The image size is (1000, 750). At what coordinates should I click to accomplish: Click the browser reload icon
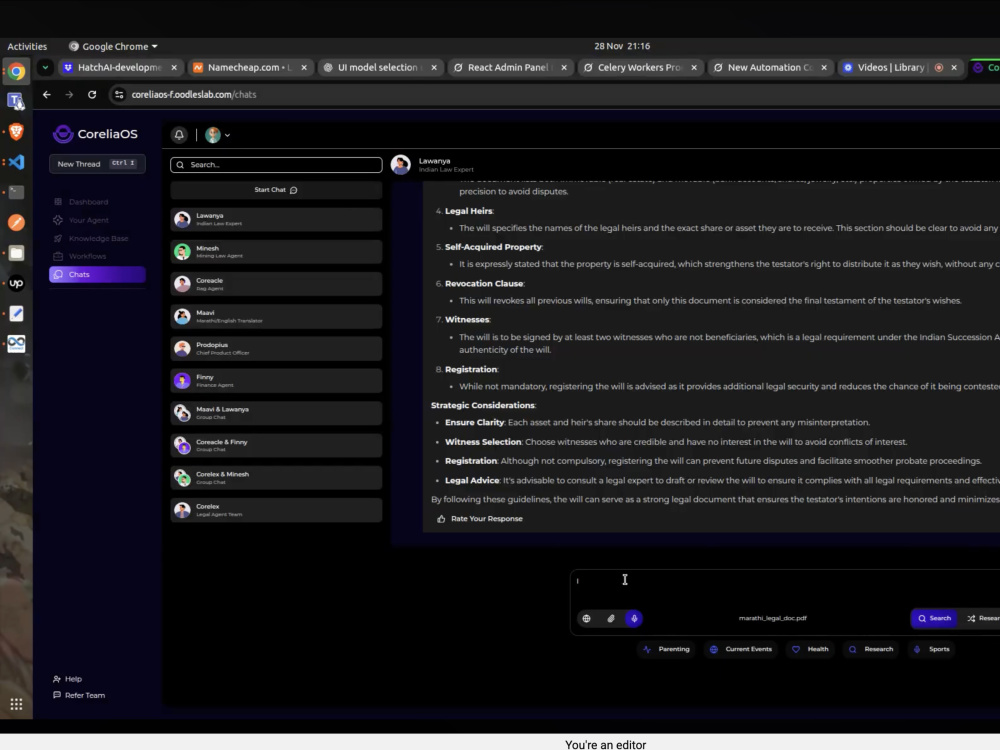coord(92,94)
